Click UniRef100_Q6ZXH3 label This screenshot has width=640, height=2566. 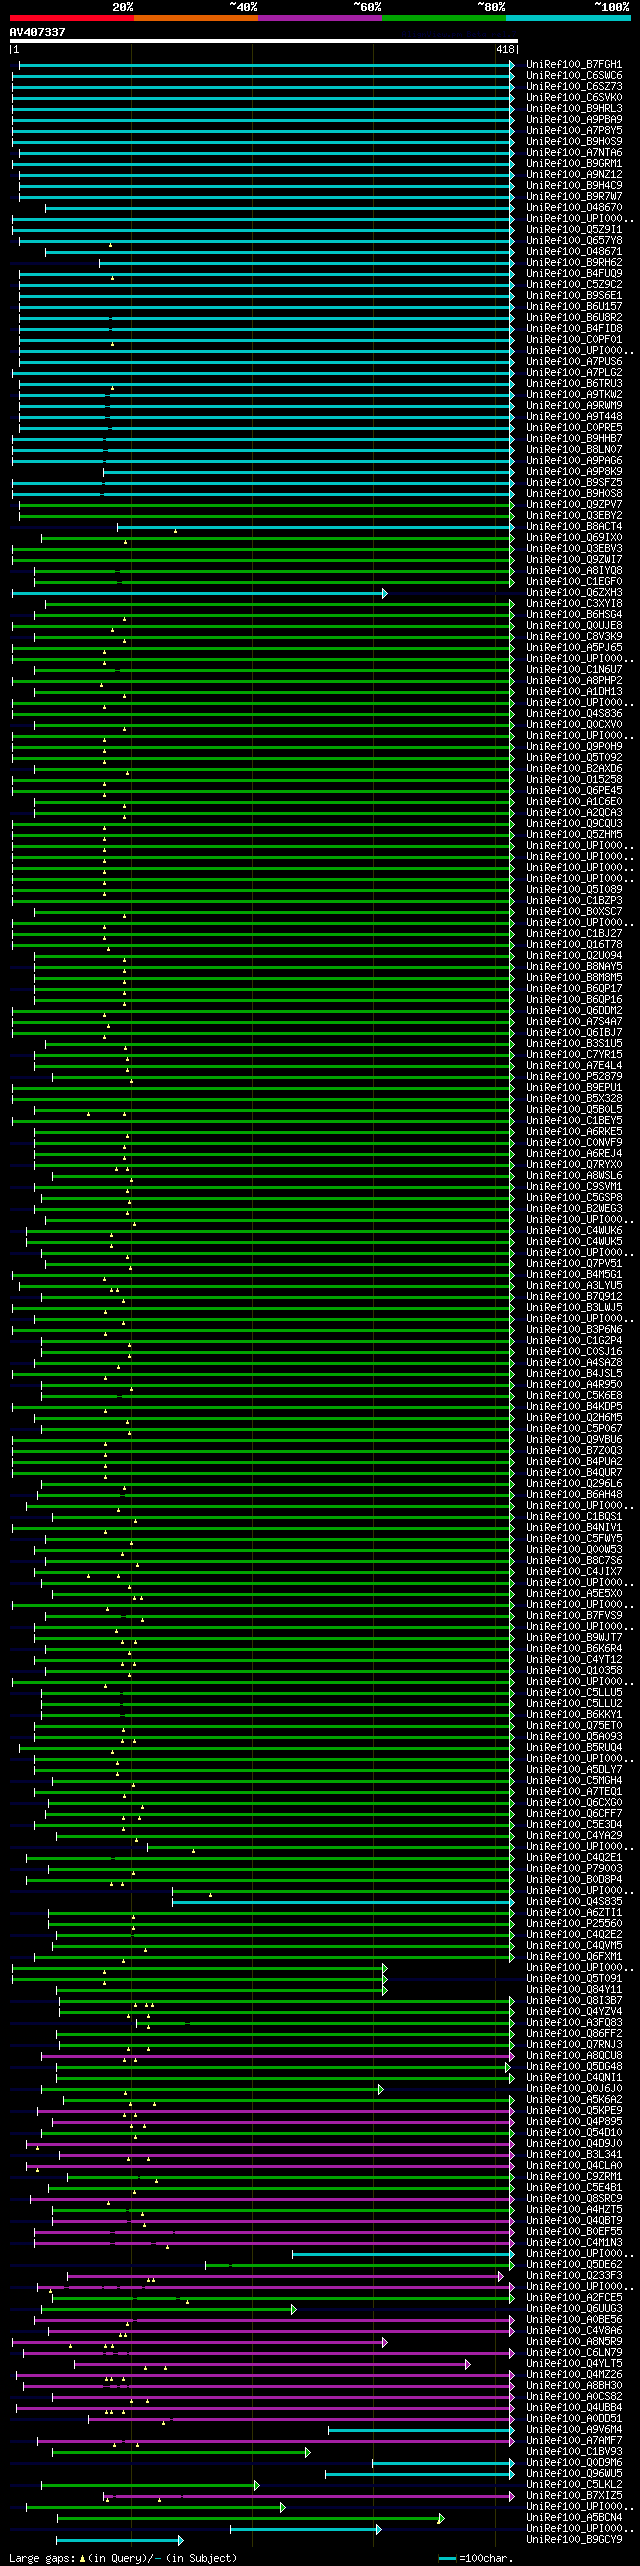(574, 593)
